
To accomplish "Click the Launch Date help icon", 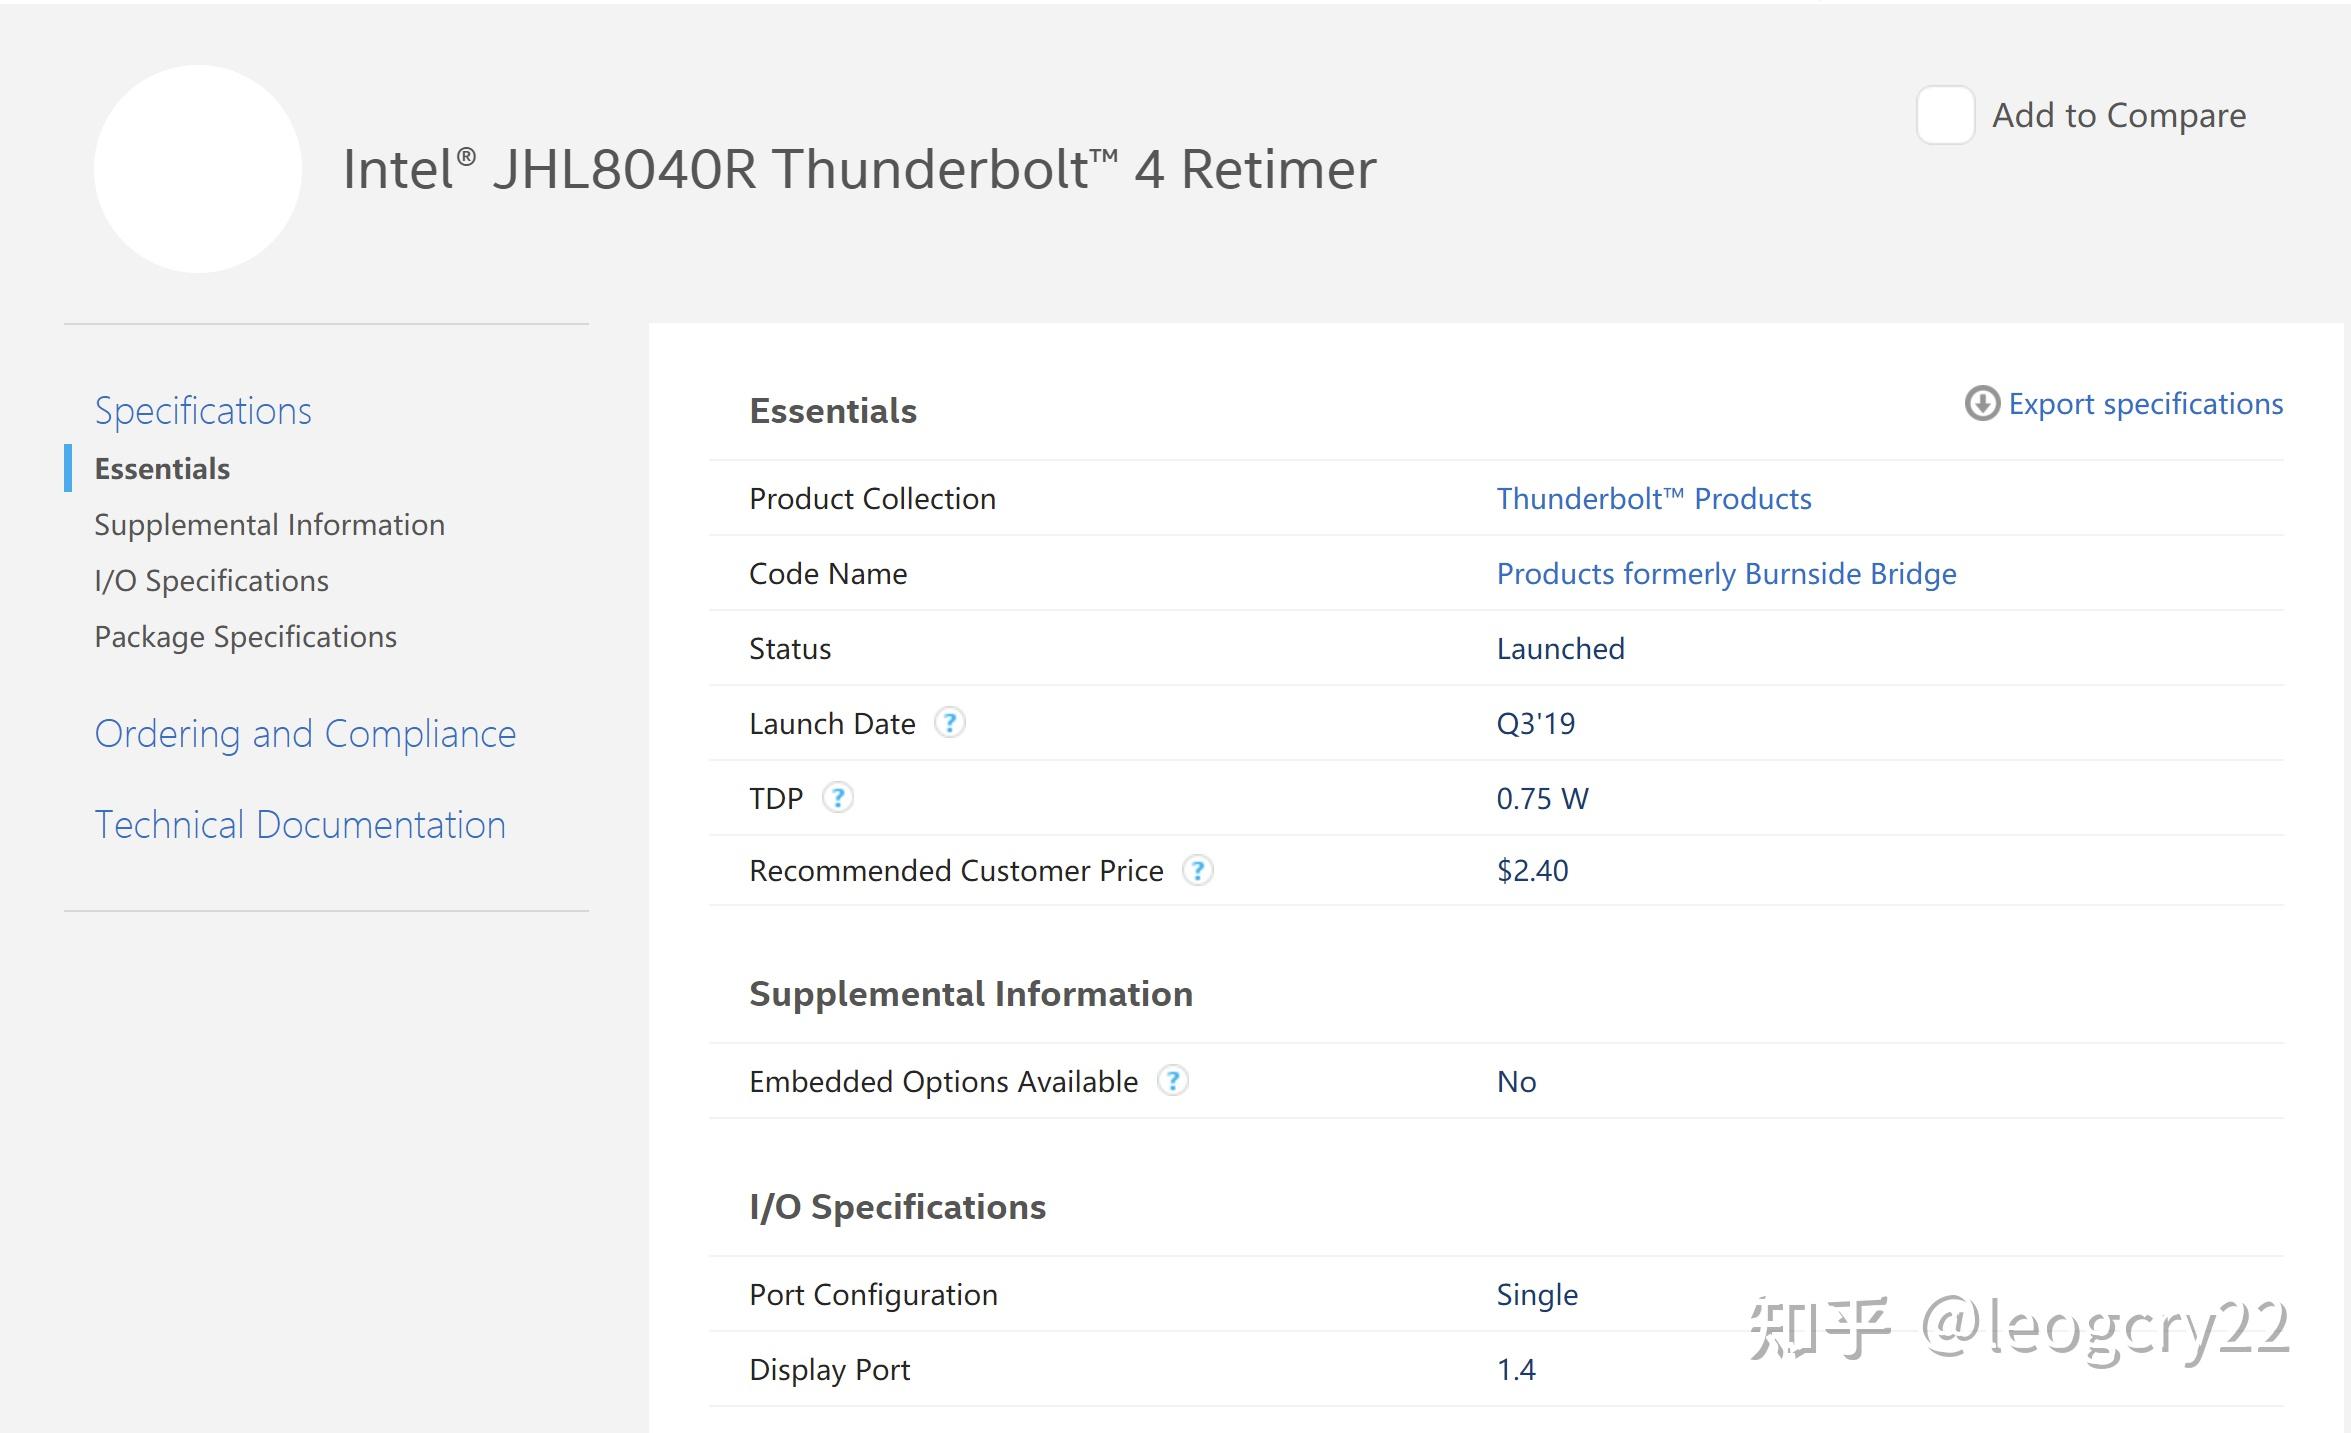I will tap(949, 722).
